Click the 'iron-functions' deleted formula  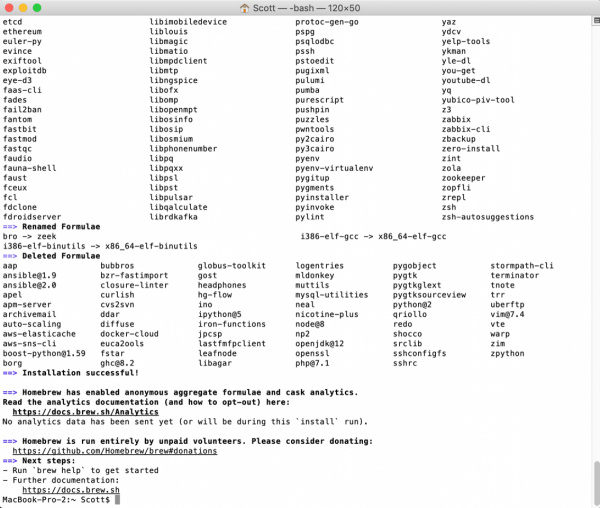tap(232, 324)
